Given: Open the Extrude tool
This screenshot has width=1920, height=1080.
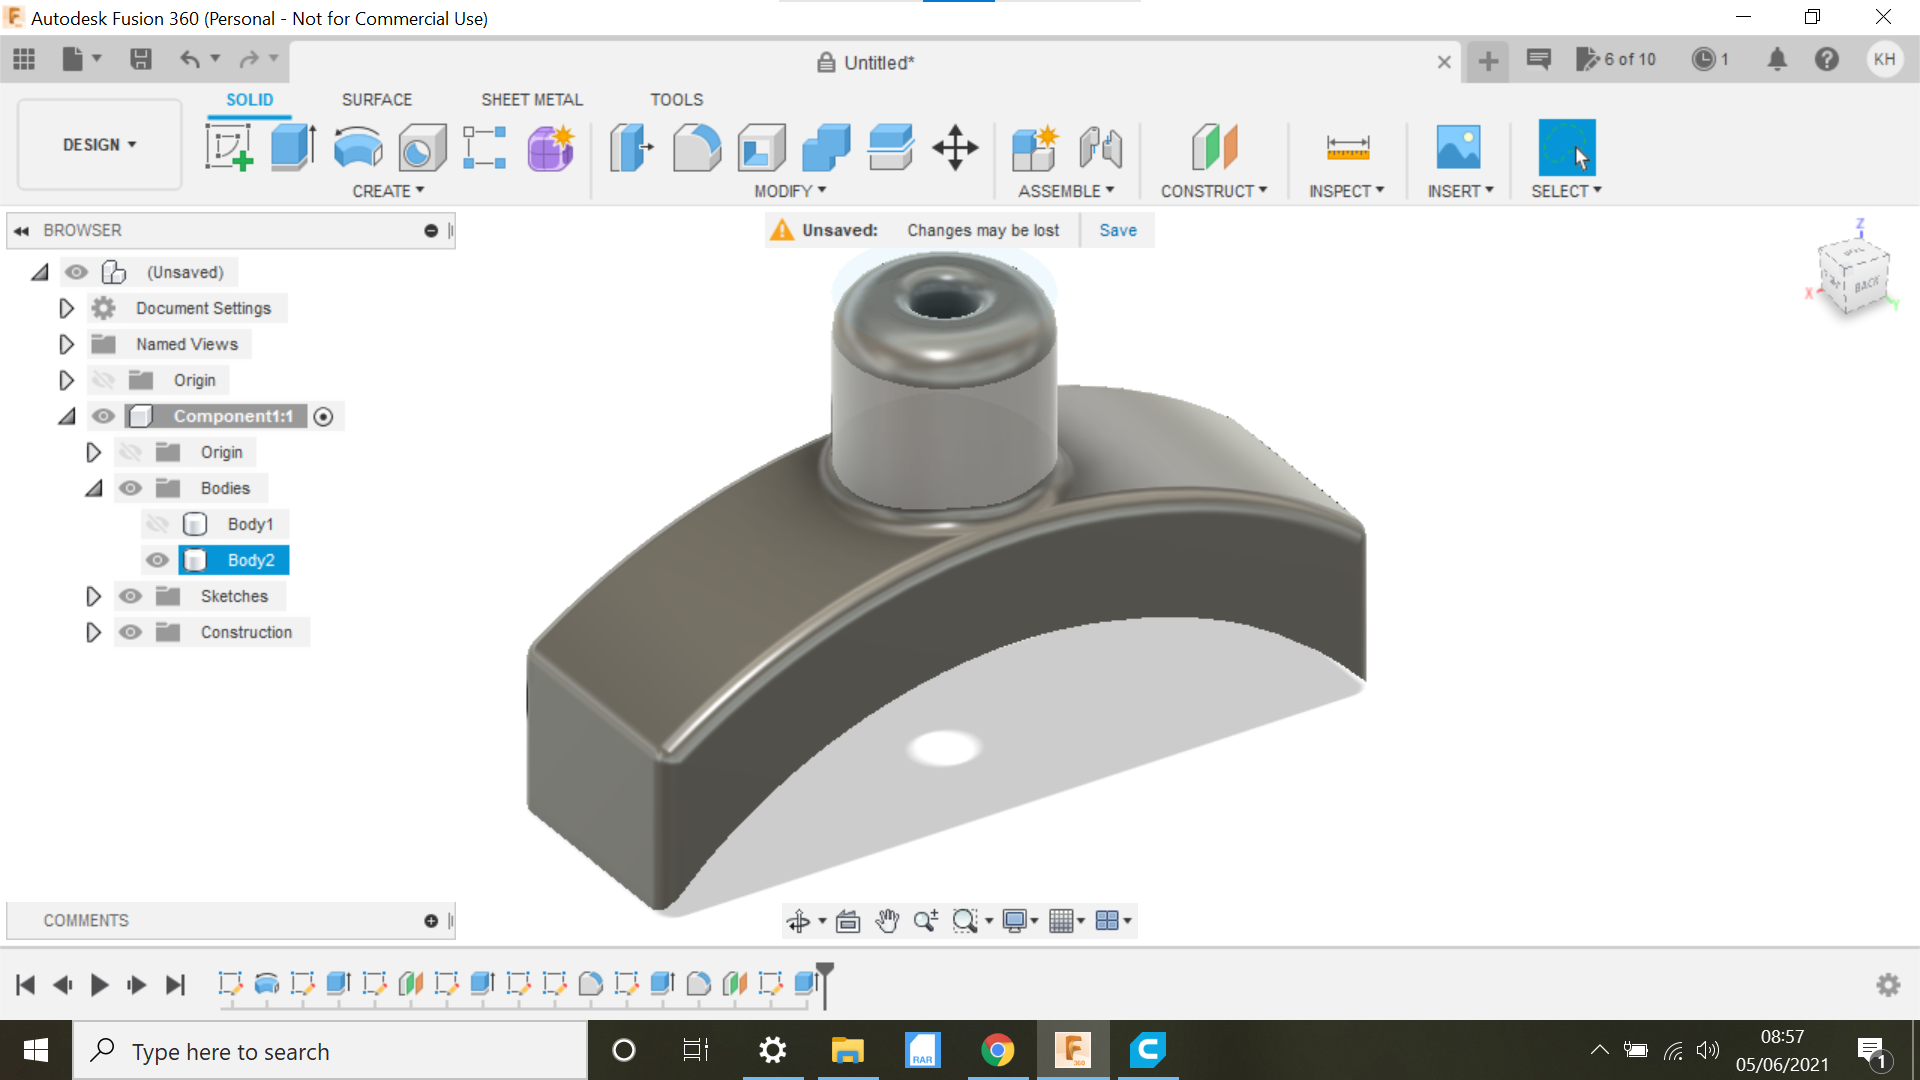Looking at the screenshot, I should [x=292, y=147].
